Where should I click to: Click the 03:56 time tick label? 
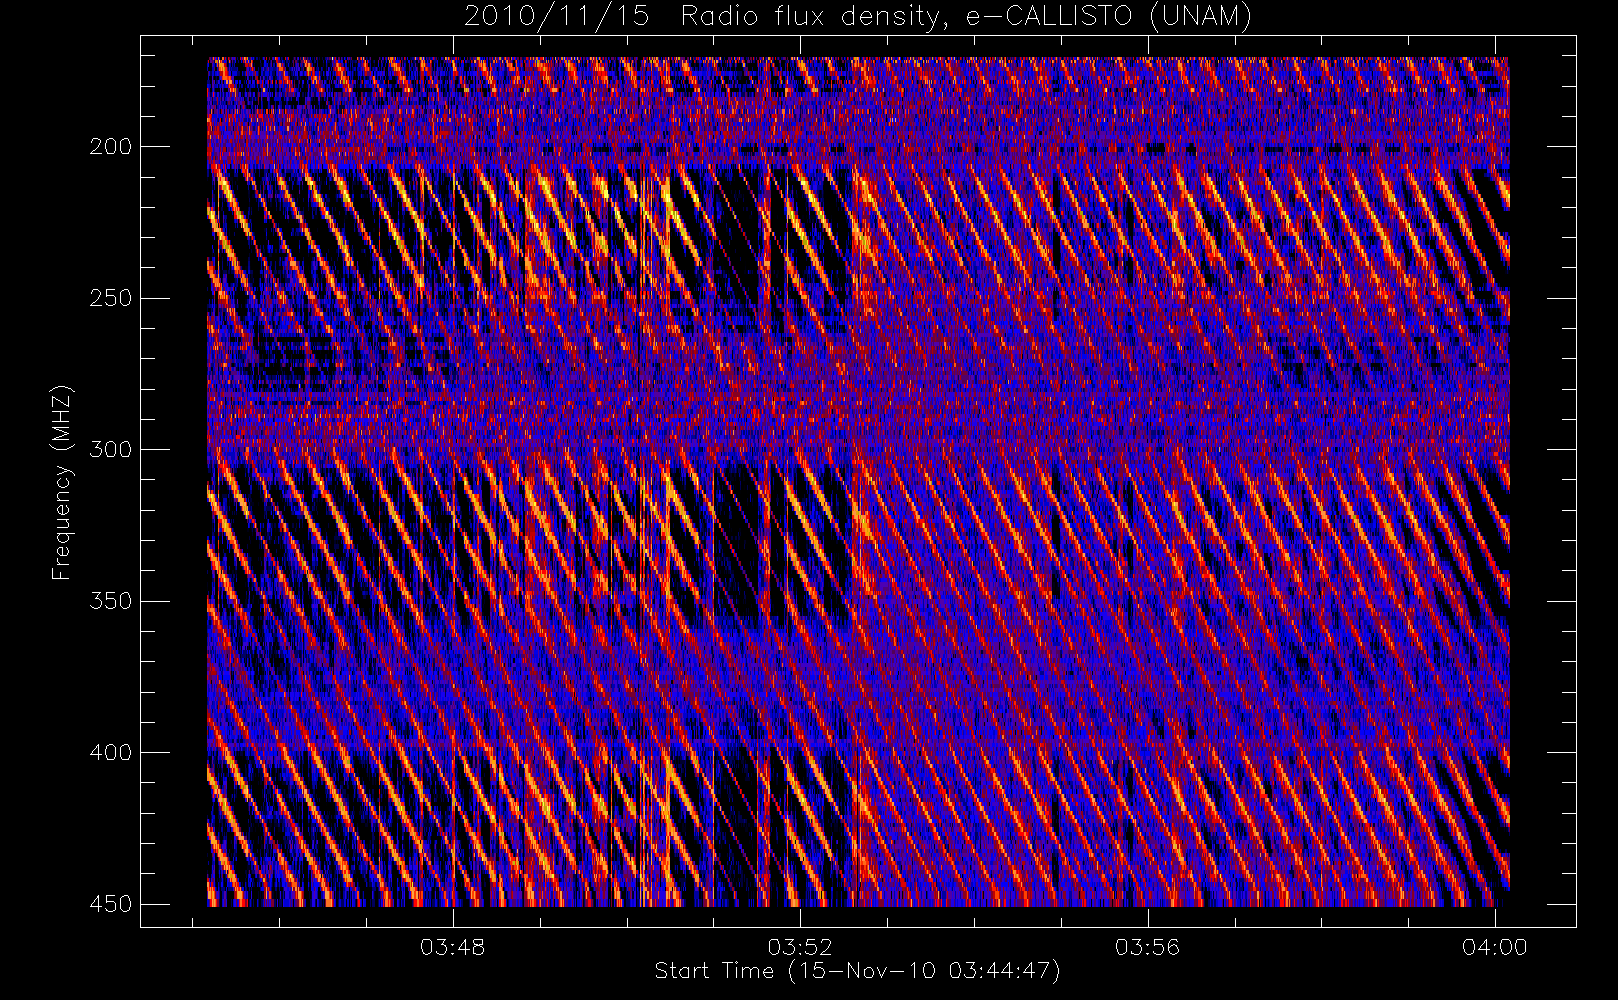(1147, 946)
